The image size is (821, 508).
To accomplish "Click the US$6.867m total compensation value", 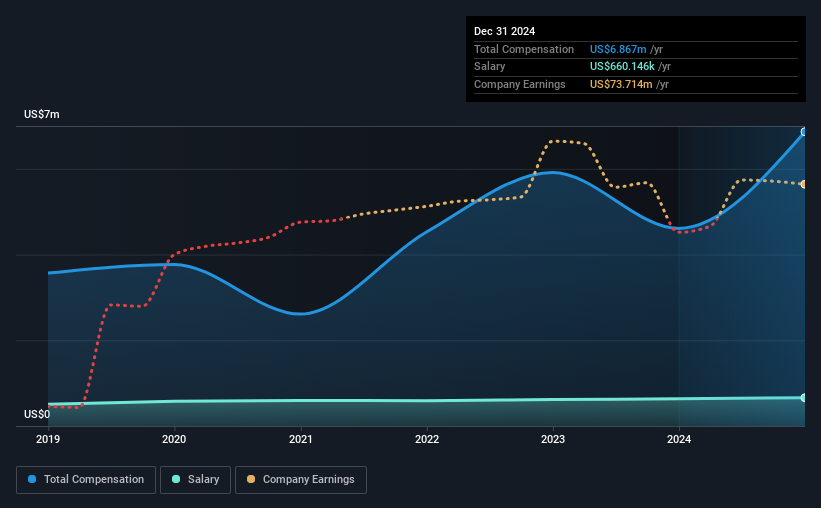I will (618, 49).
